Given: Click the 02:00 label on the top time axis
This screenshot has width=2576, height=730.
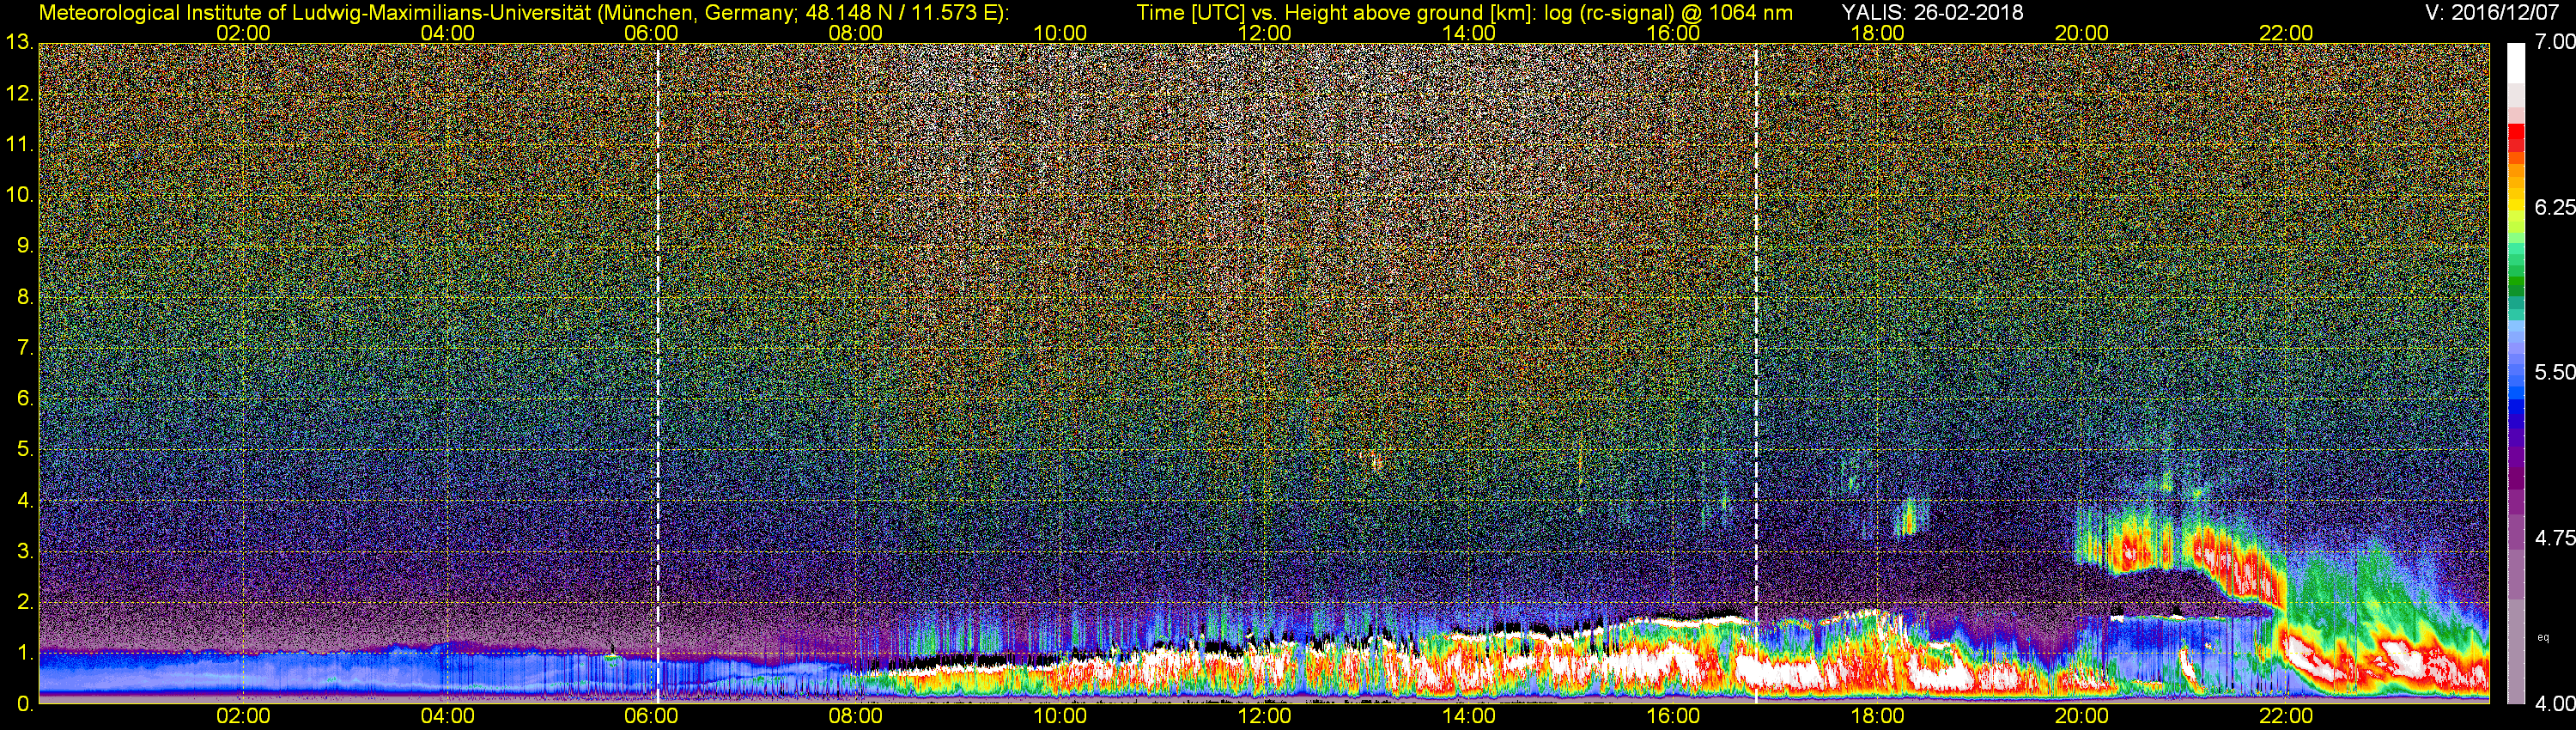Looking at the screenshot, I should click(x=243, y=33).
